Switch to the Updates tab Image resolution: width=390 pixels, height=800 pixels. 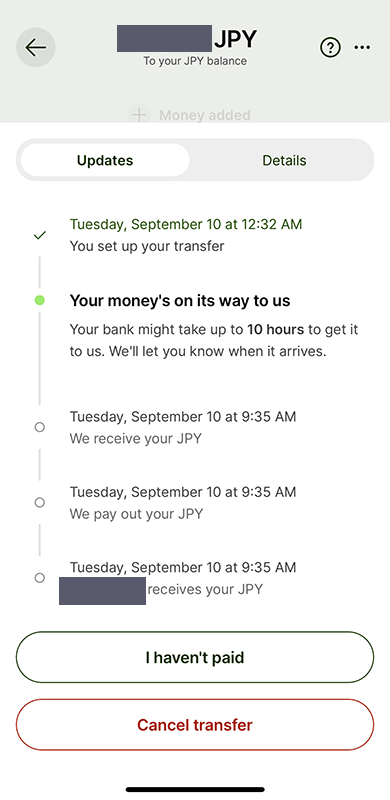click(x=105, y=160)
